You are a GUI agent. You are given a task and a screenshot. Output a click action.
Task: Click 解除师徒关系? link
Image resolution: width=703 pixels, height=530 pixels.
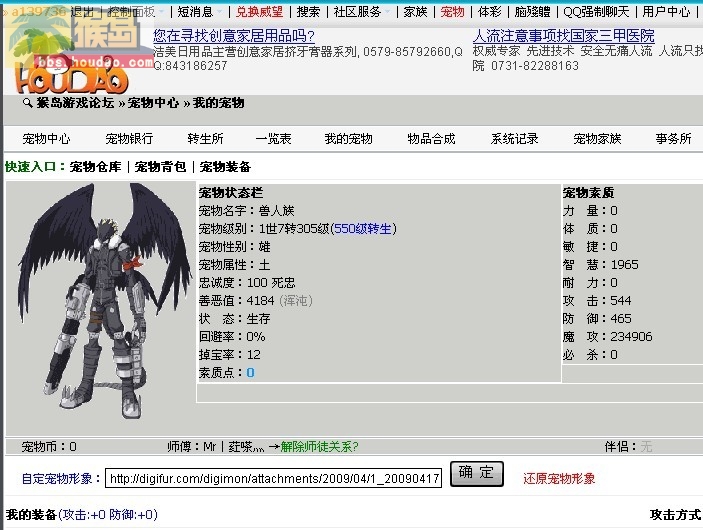pyautogui.click(x=319, y=447)
